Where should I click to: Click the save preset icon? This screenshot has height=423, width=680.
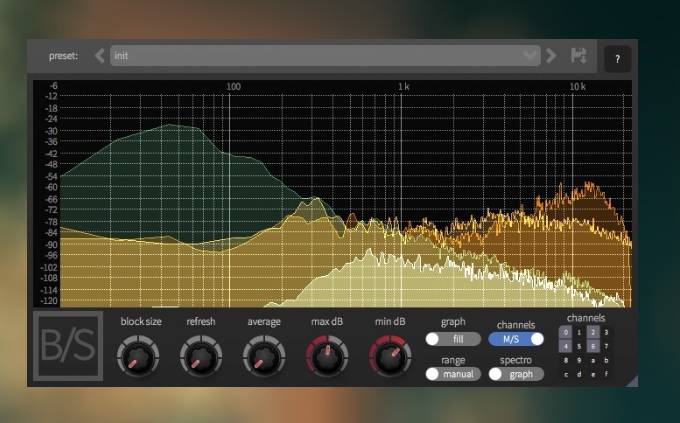[x=578, y=56]
